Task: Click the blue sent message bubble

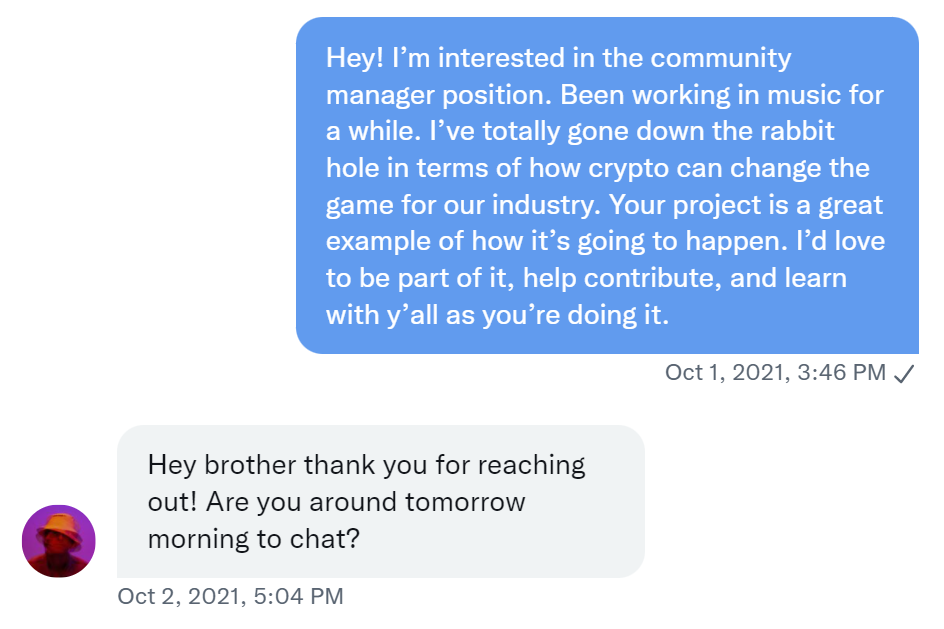Action: pos(607,186)
